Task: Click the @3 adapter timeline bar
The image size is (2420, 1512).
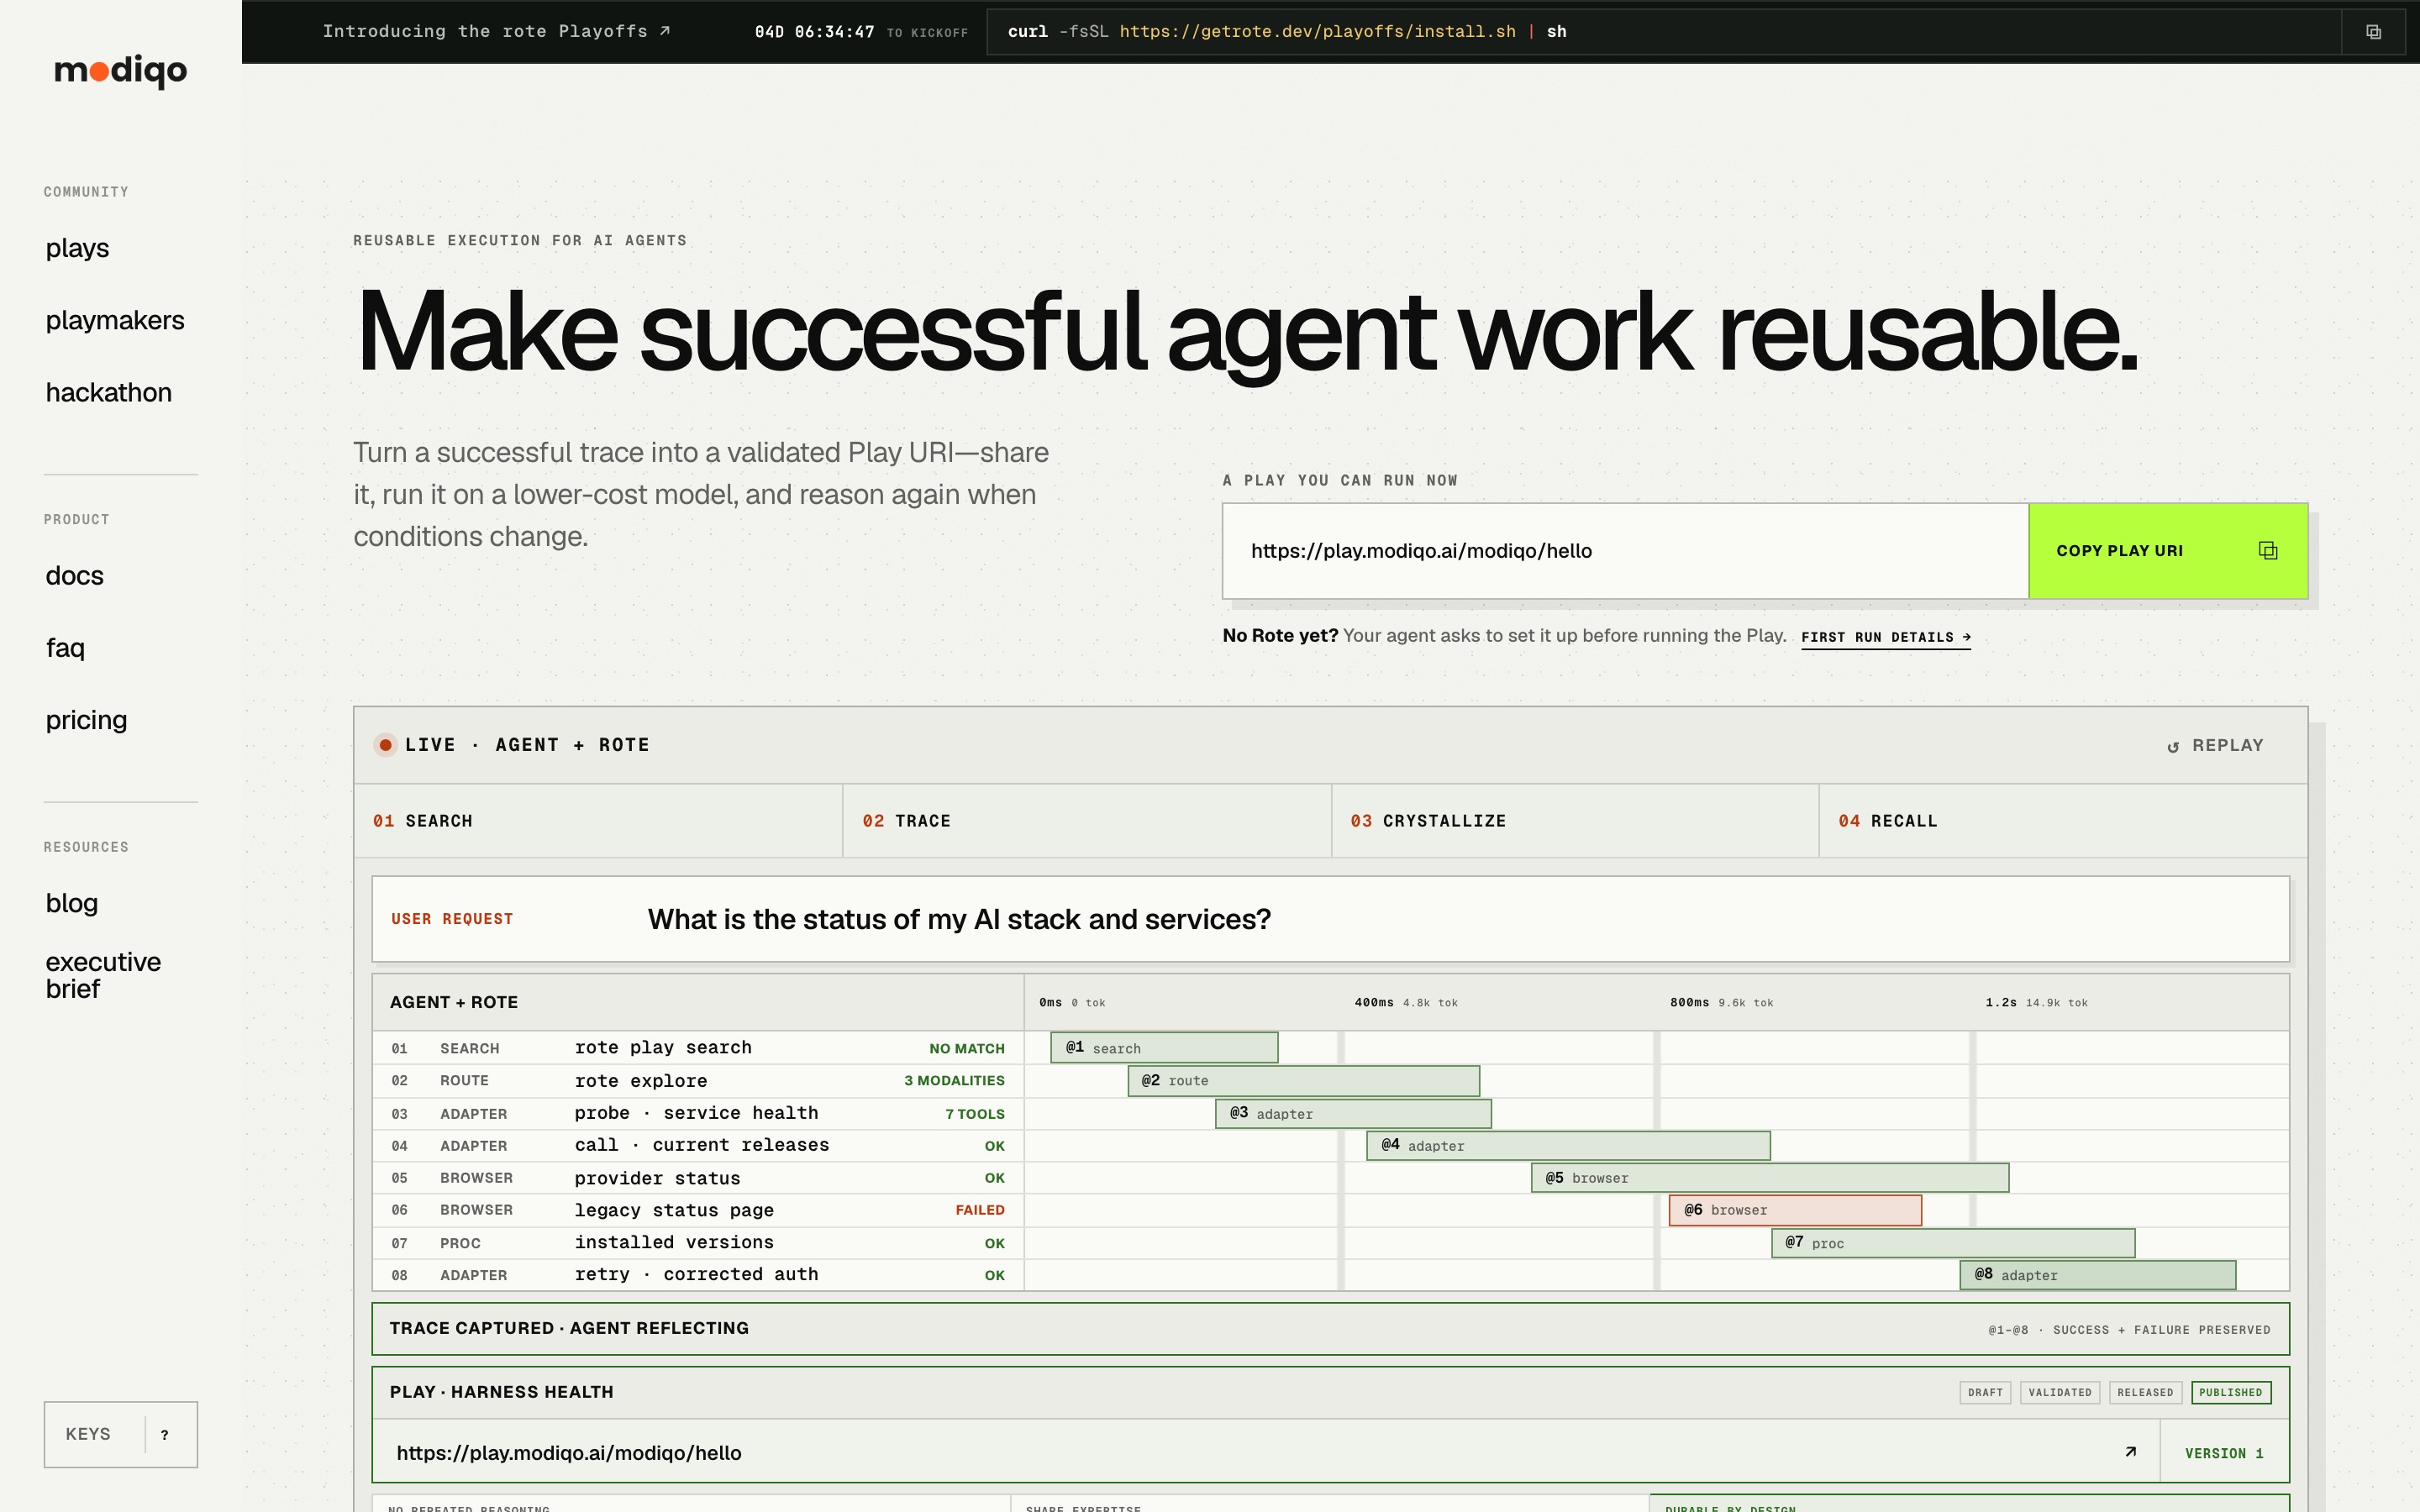Action: pos(1353,1114)
